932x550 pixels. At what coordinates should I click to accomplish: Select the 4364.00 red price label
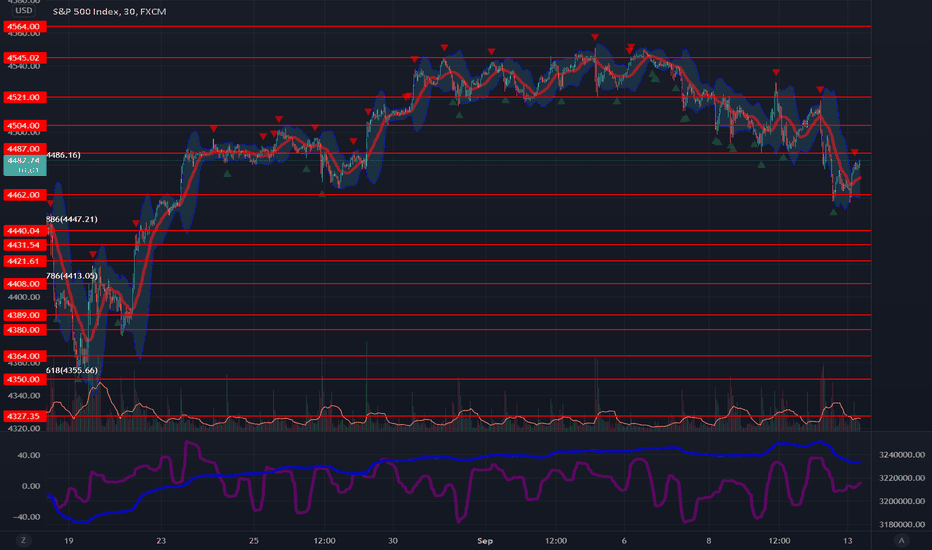pyautogui.click(x=25, y=356)
